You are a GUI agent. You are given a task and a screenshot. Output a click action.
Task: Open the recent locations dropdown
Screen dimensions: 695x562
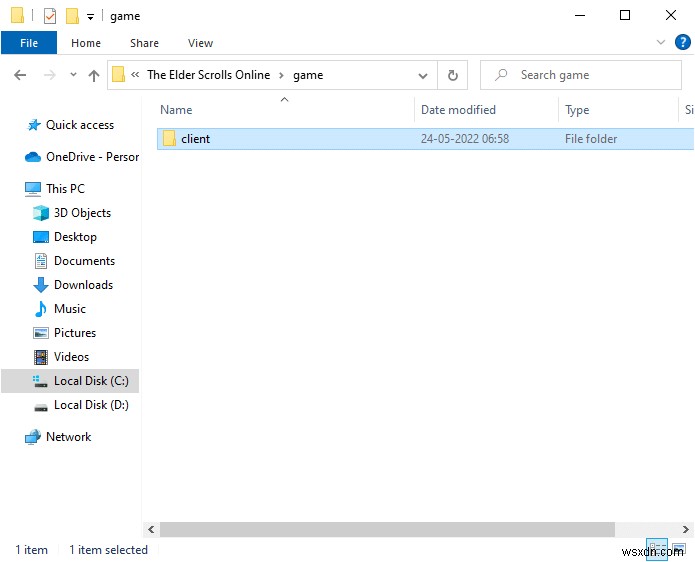click(73, 75)
